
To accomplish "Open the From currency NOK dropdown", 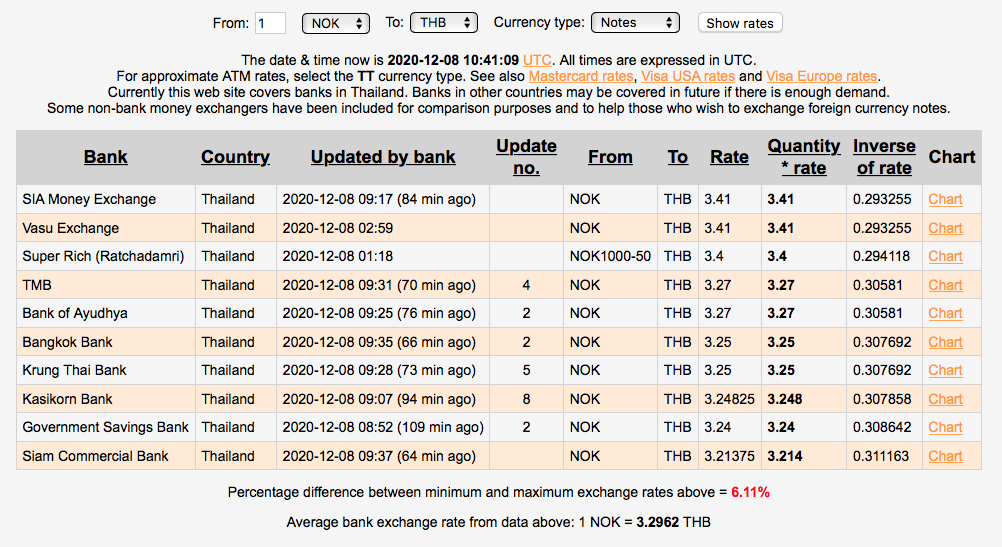I will pos(335,22).
